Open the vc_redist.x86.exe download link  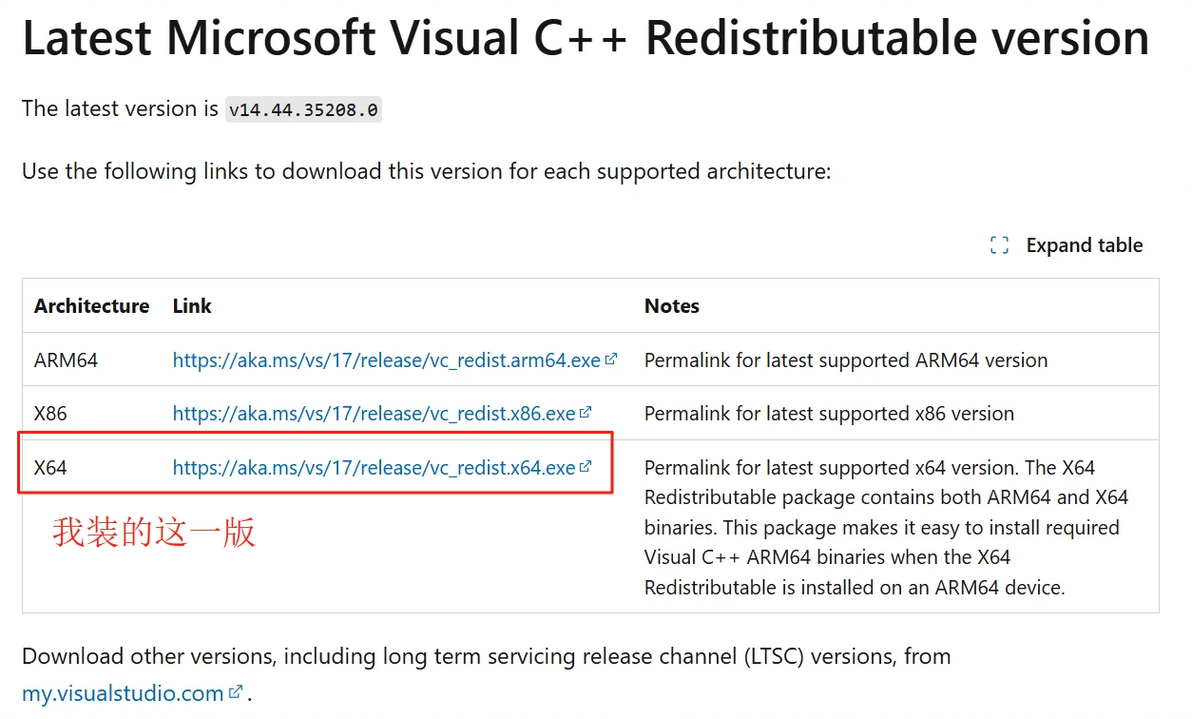click(x=373, y=413)
